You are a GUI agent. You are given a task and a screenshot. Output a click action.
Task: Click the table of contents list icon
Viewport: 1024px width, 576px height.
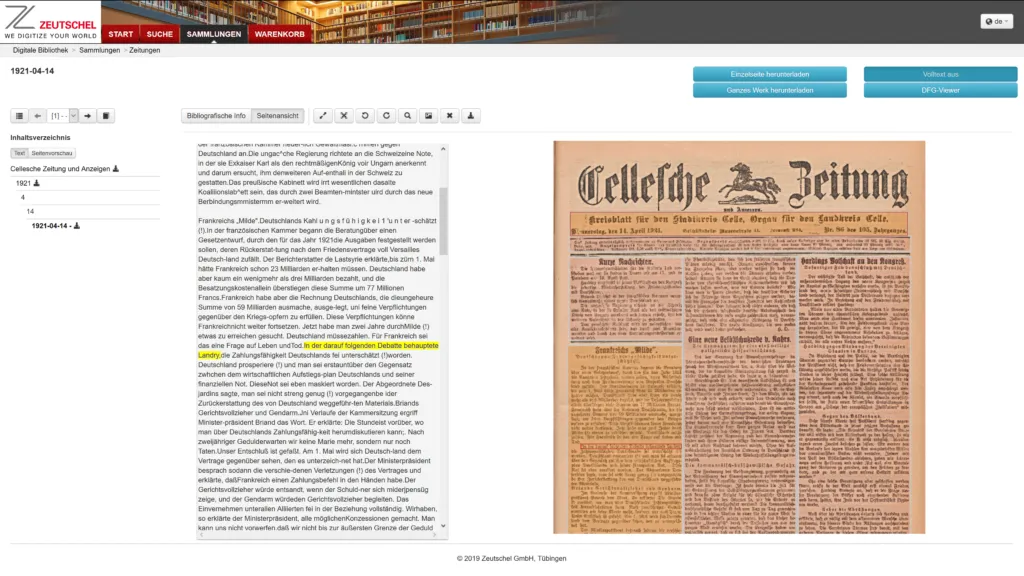point(18,116)
